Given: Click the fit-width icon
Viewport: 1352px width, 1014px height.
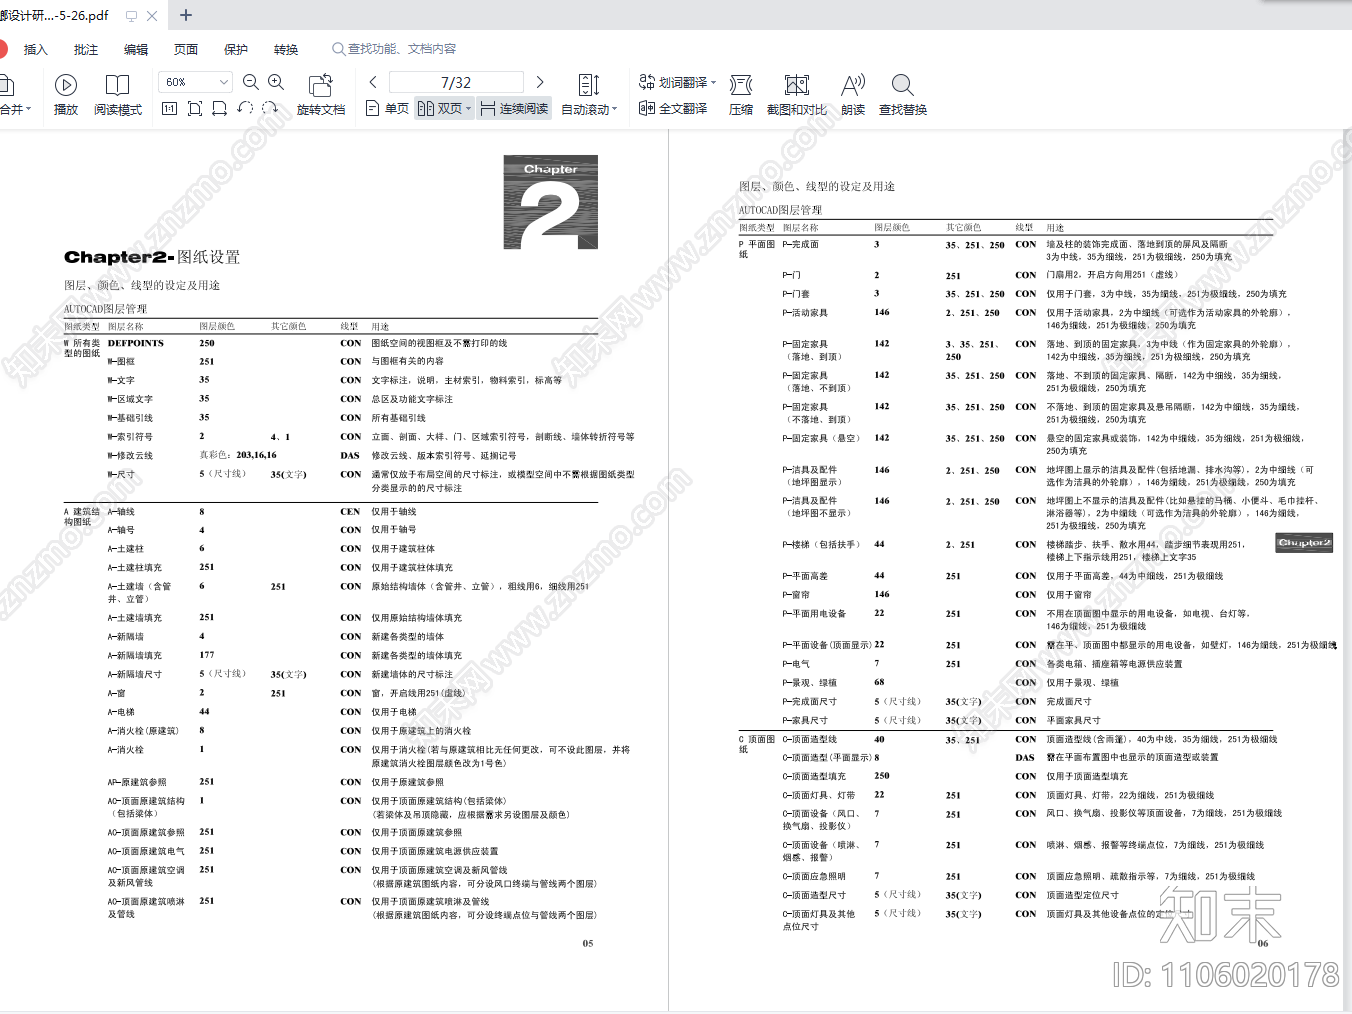Looking at the screenshot, I should 219,108.
